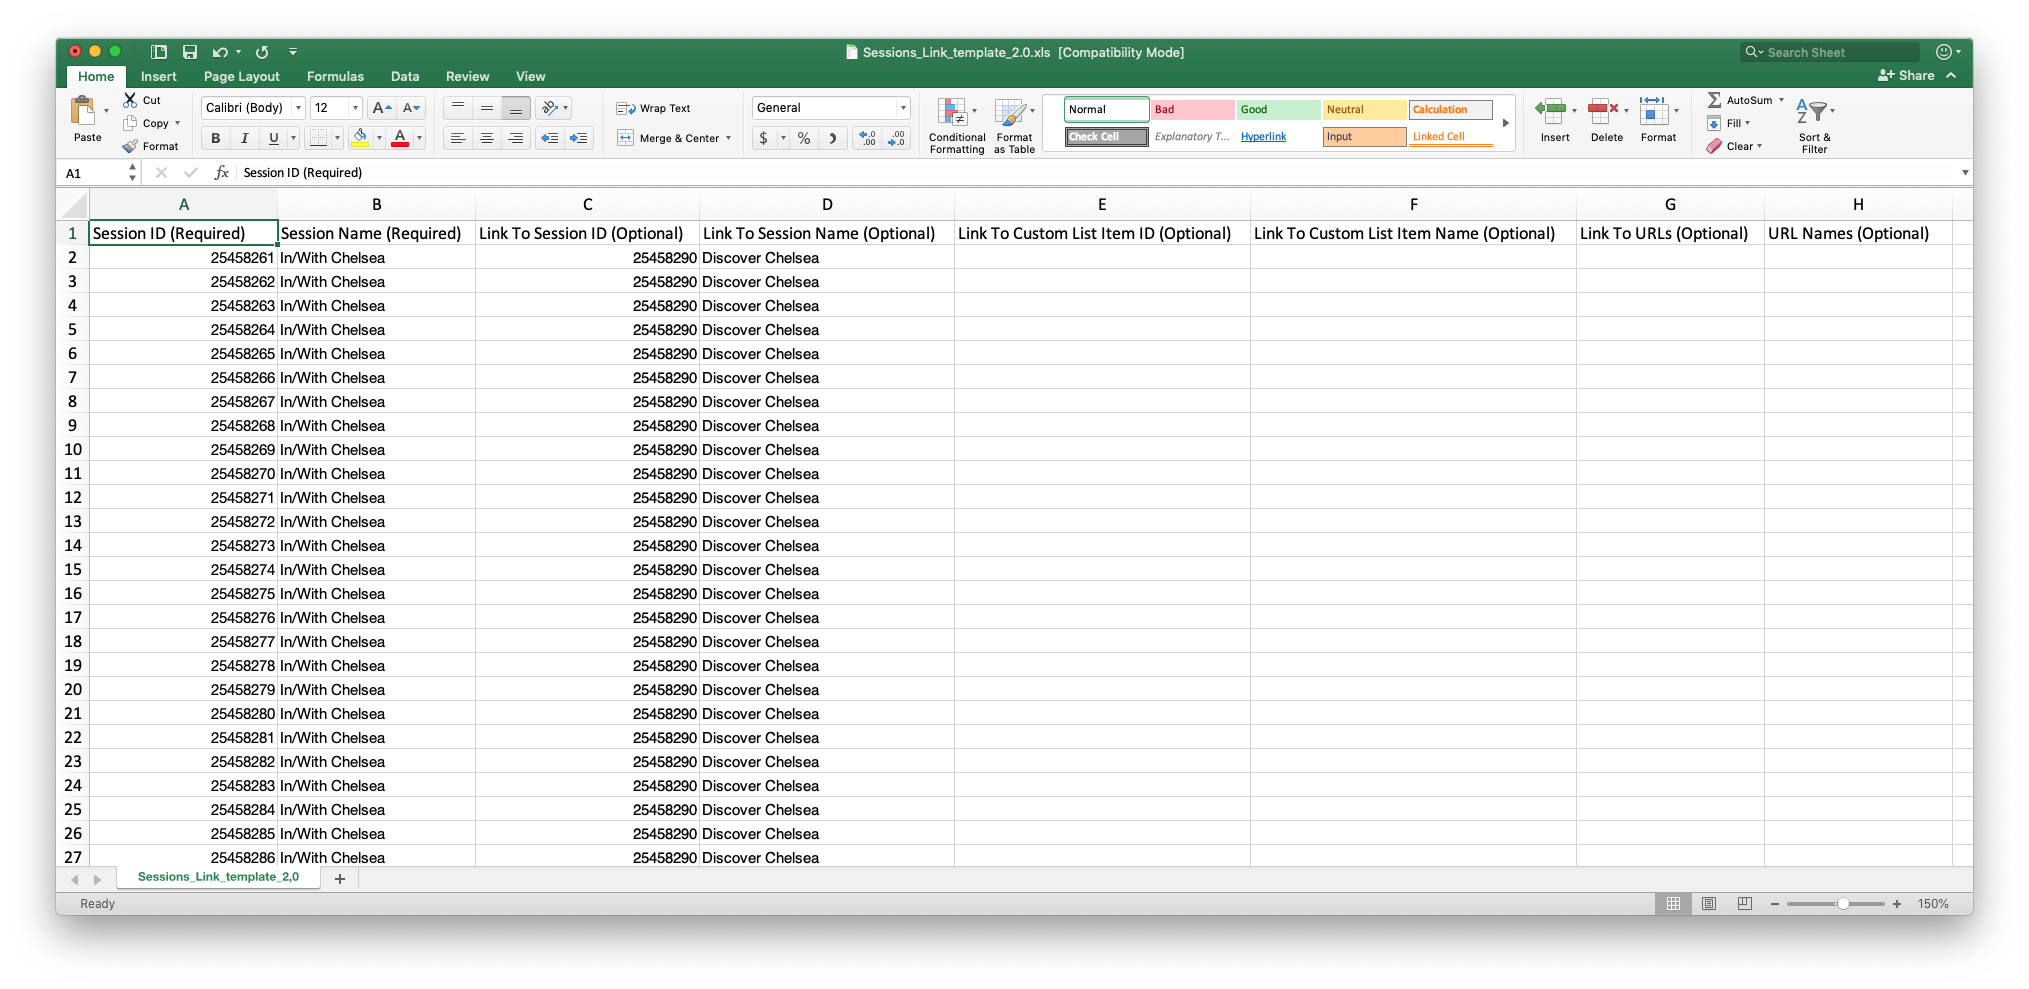Open the General number format dropdown

(x=900, y=107)
